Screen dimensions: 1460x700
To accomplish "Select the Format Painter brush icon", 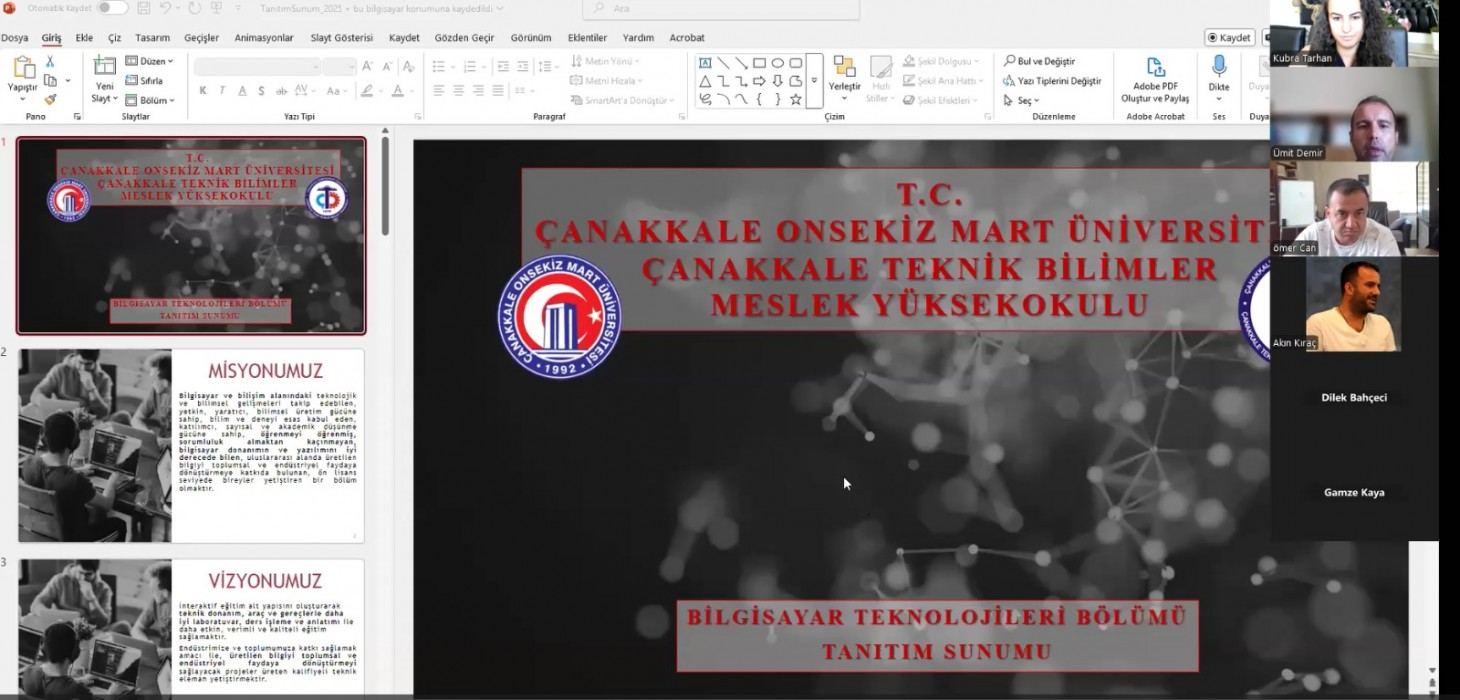I will click(x=50, y=99).
